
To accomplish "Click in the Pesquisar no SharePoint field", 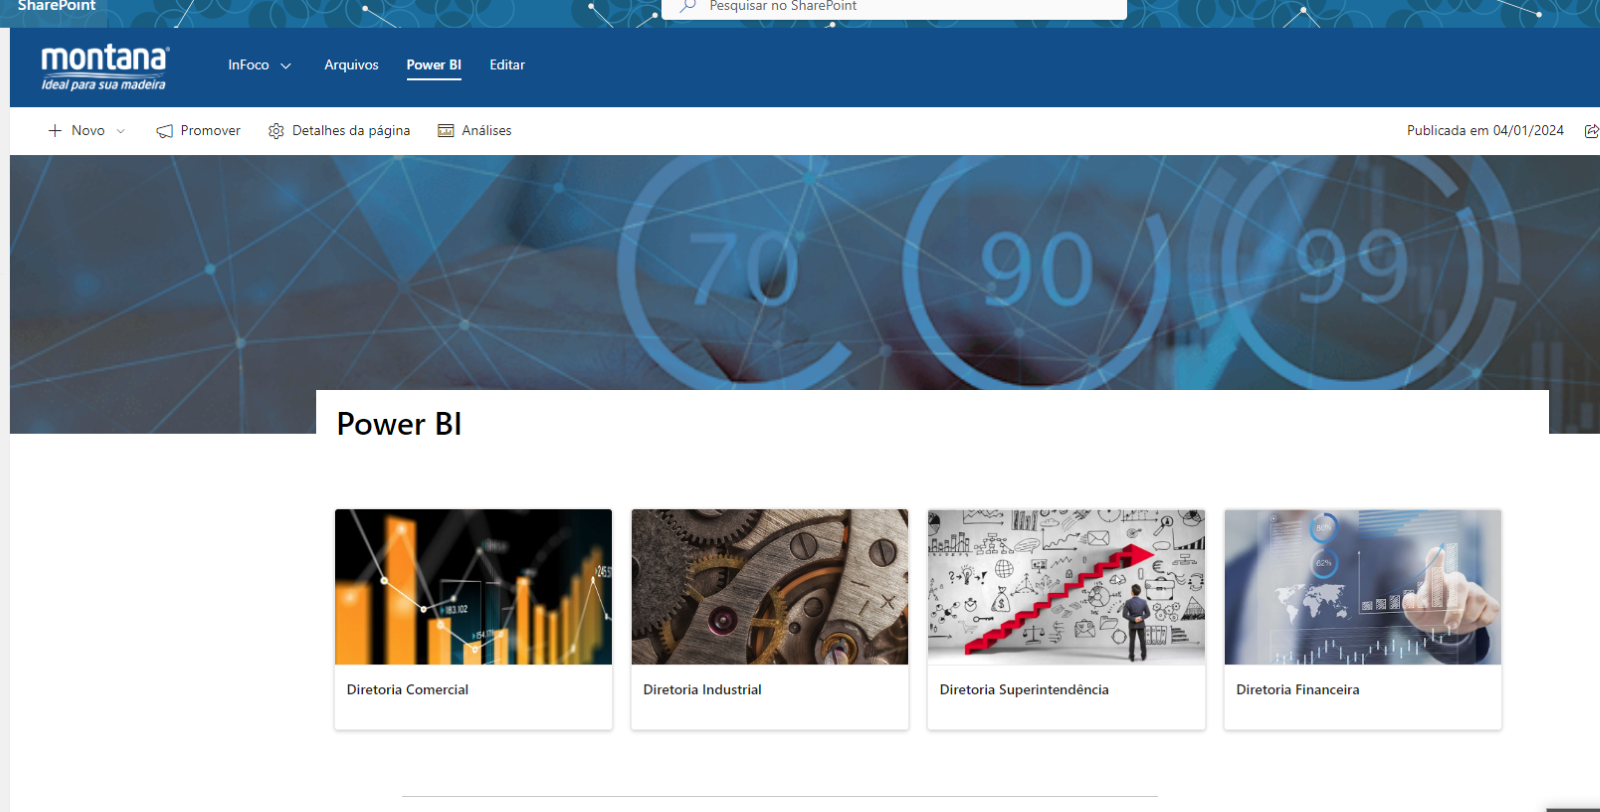I will [900, 7].
